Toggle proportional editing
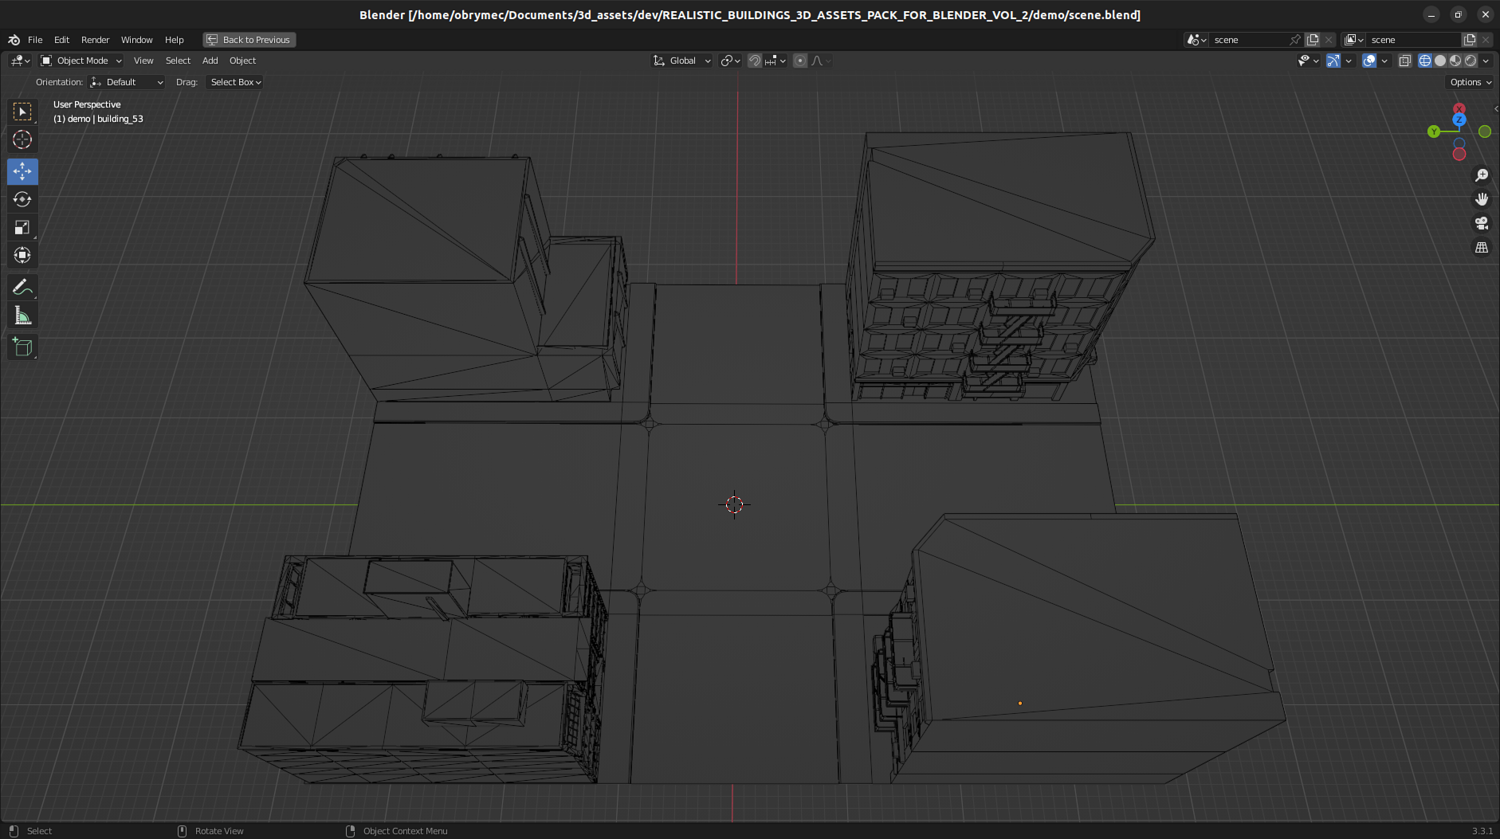1500x839 pixels. [800, 61]
